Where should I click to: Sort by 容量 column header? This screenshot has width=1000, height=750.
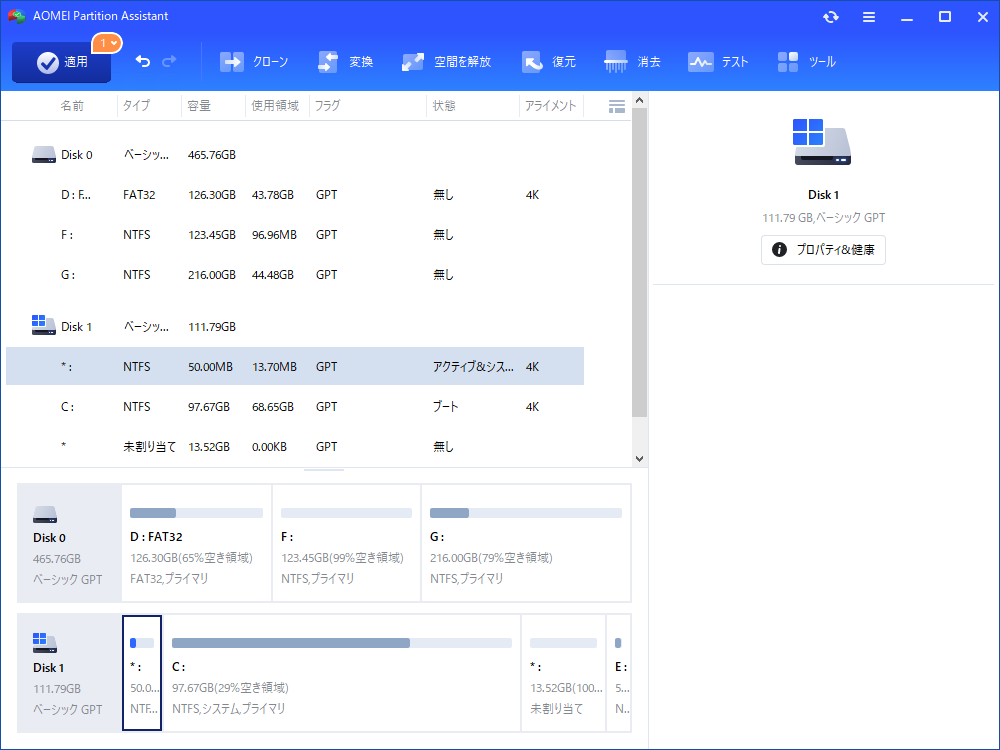tap(198, 106)
